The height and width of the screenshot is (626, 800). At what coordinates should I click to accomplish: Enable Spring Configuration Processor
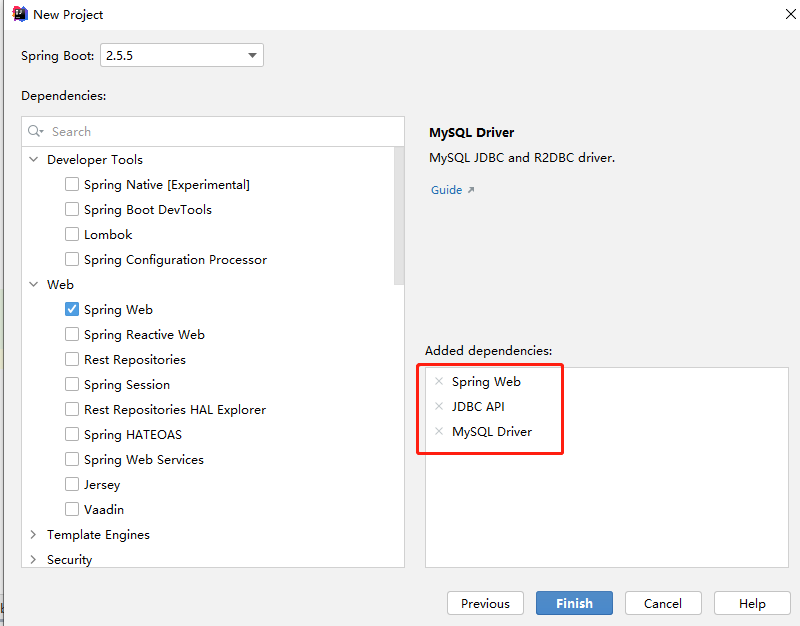coord(72,259)
